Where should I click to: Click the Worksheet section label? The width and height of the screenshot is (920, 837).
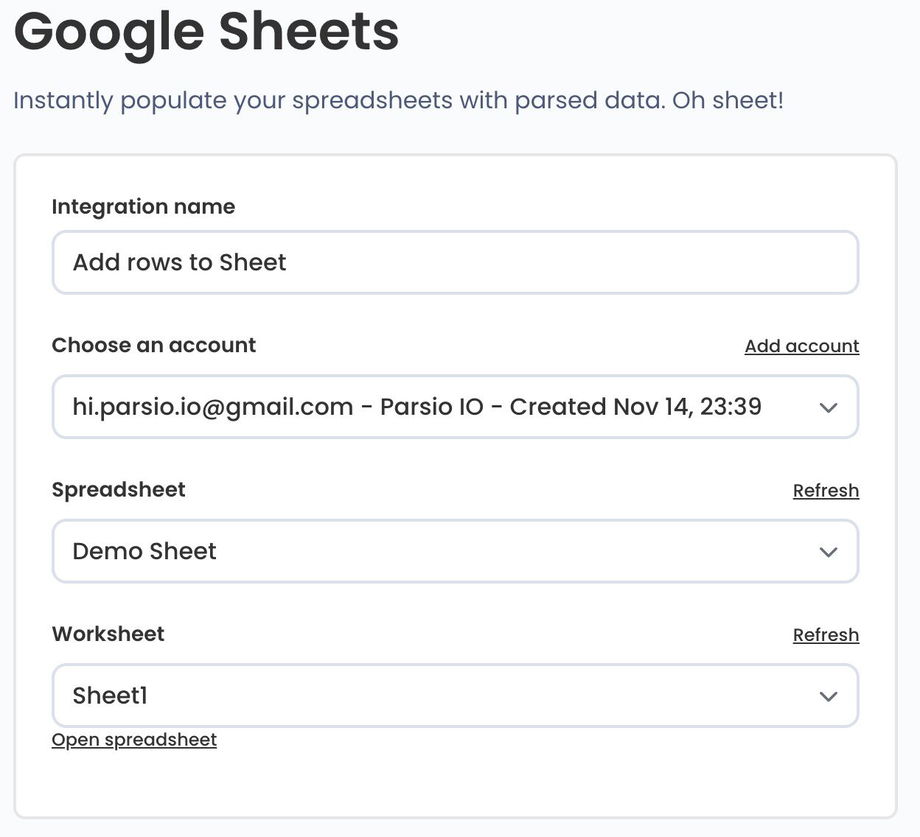coord(108,633)
